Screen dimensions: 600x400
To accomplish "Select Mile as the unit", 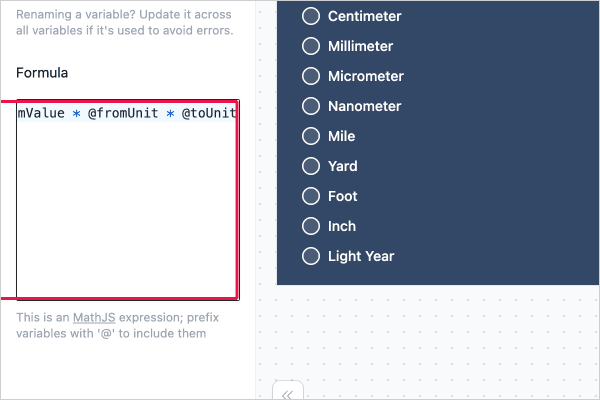I will point(311,136).
